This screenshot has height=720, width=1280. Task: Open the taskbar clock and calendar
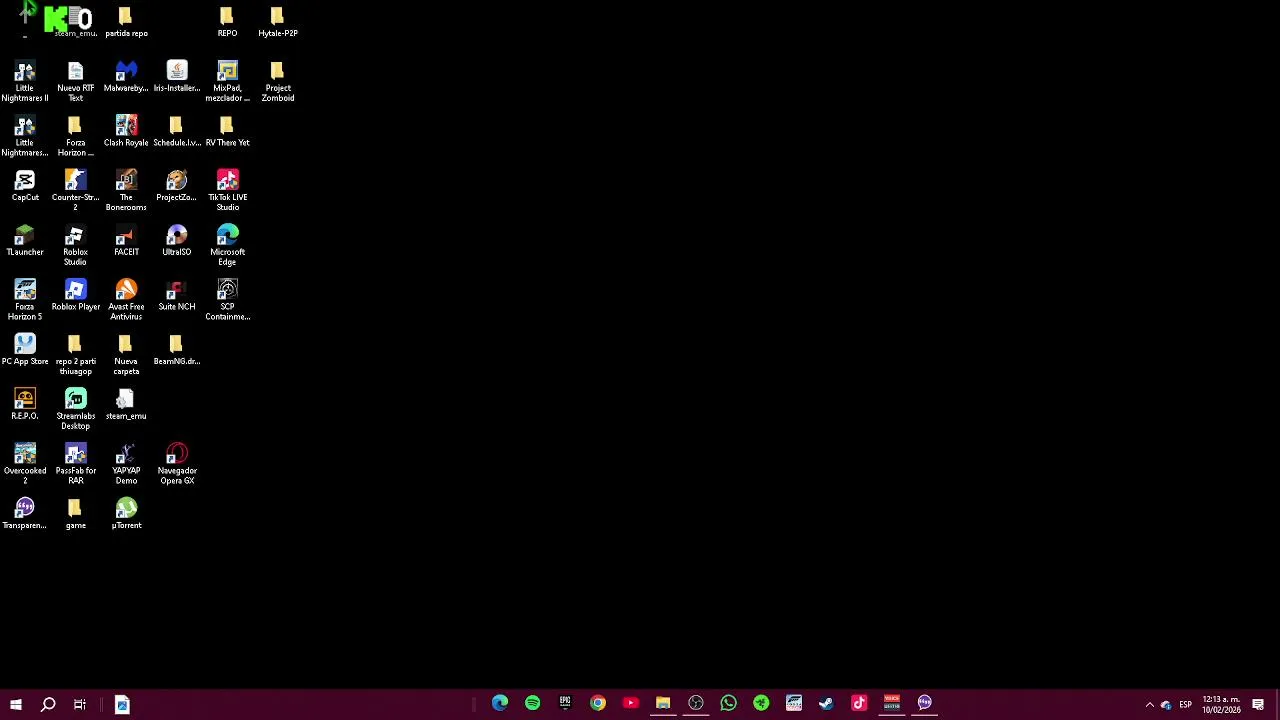[1221, 705]
